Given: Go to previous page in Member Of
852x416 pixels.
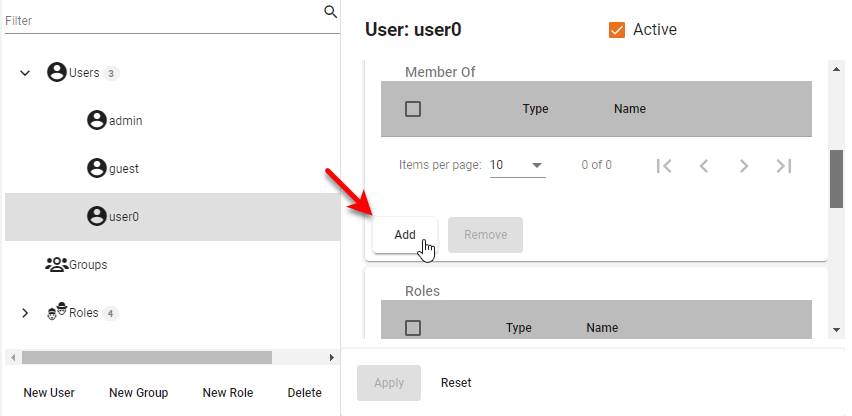Looking at the screenshot, I should (x=704, y=166).
